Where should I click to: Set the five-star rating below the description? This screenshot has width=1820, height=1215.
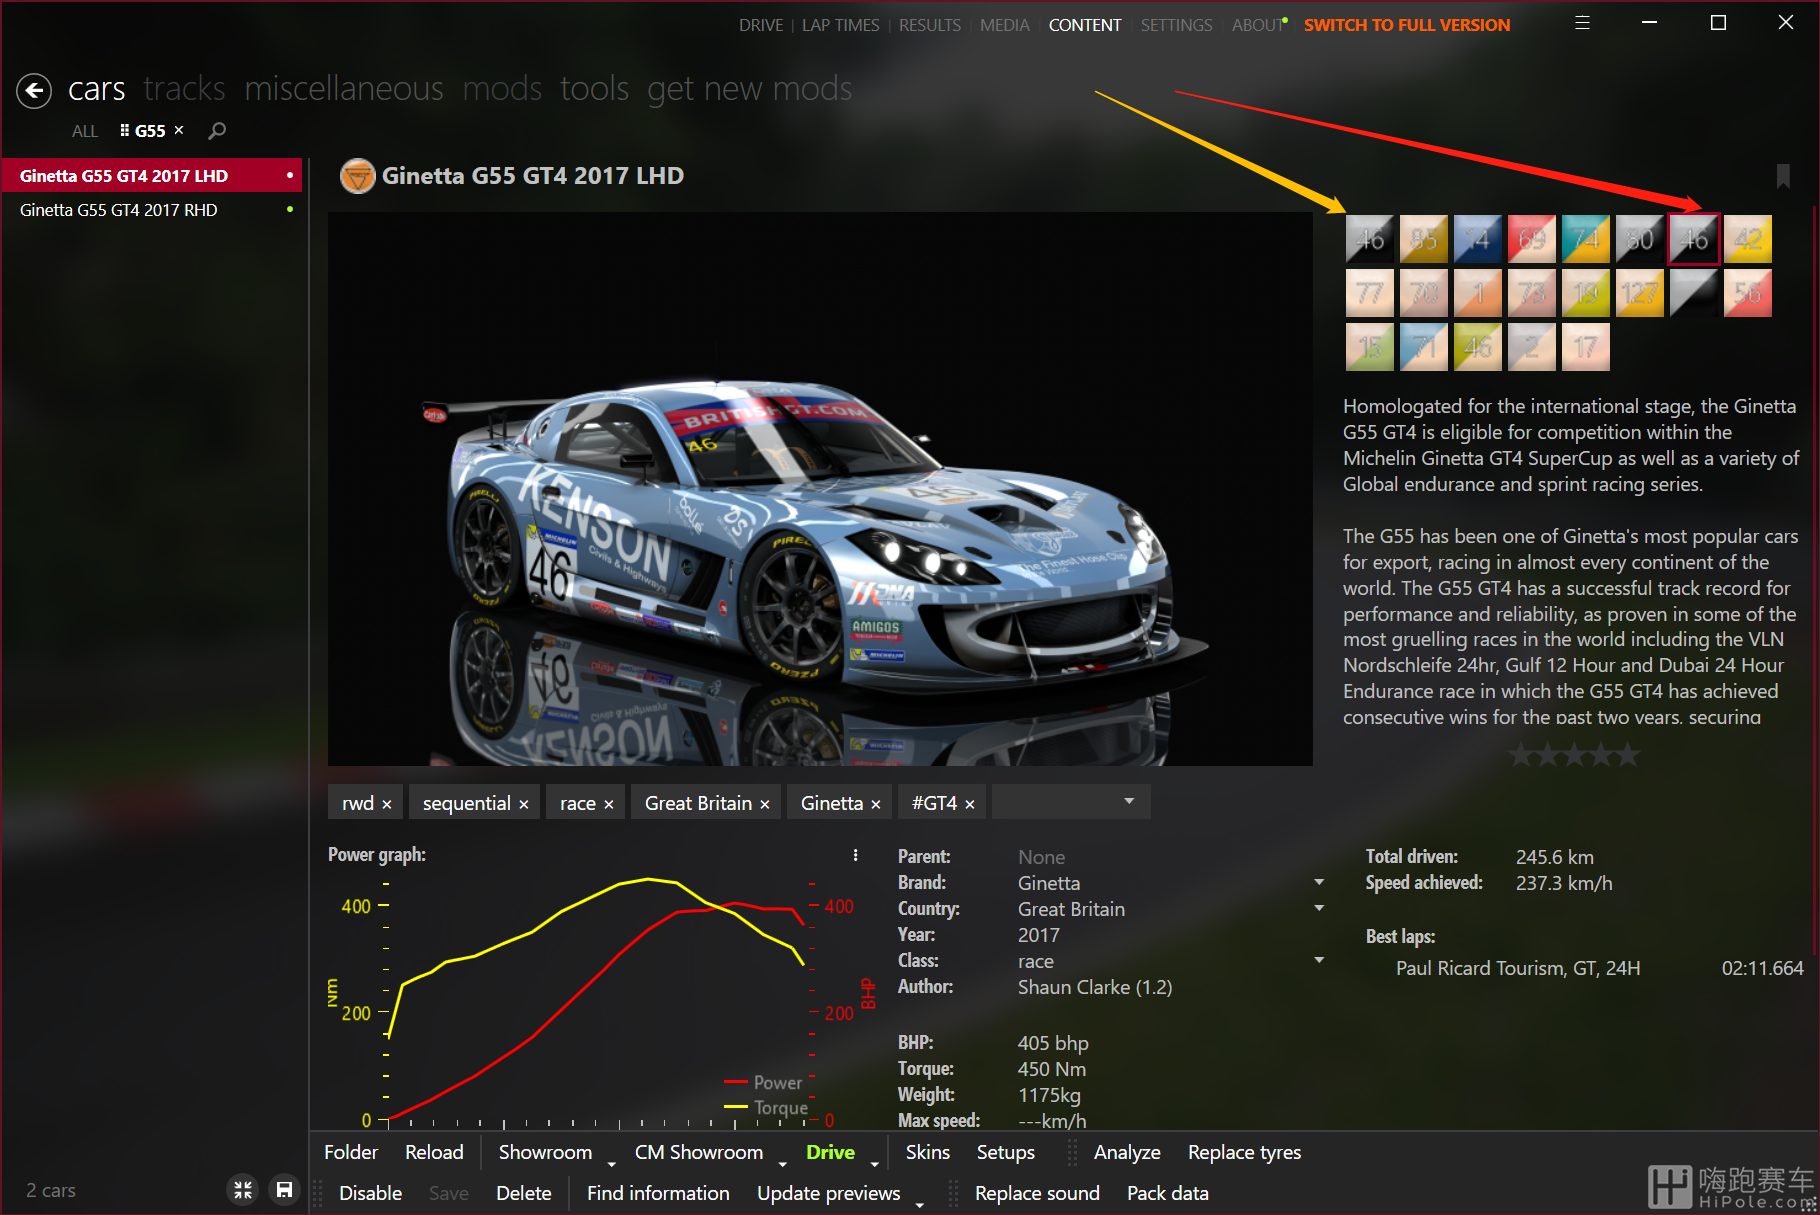(x=1574, y=755)
